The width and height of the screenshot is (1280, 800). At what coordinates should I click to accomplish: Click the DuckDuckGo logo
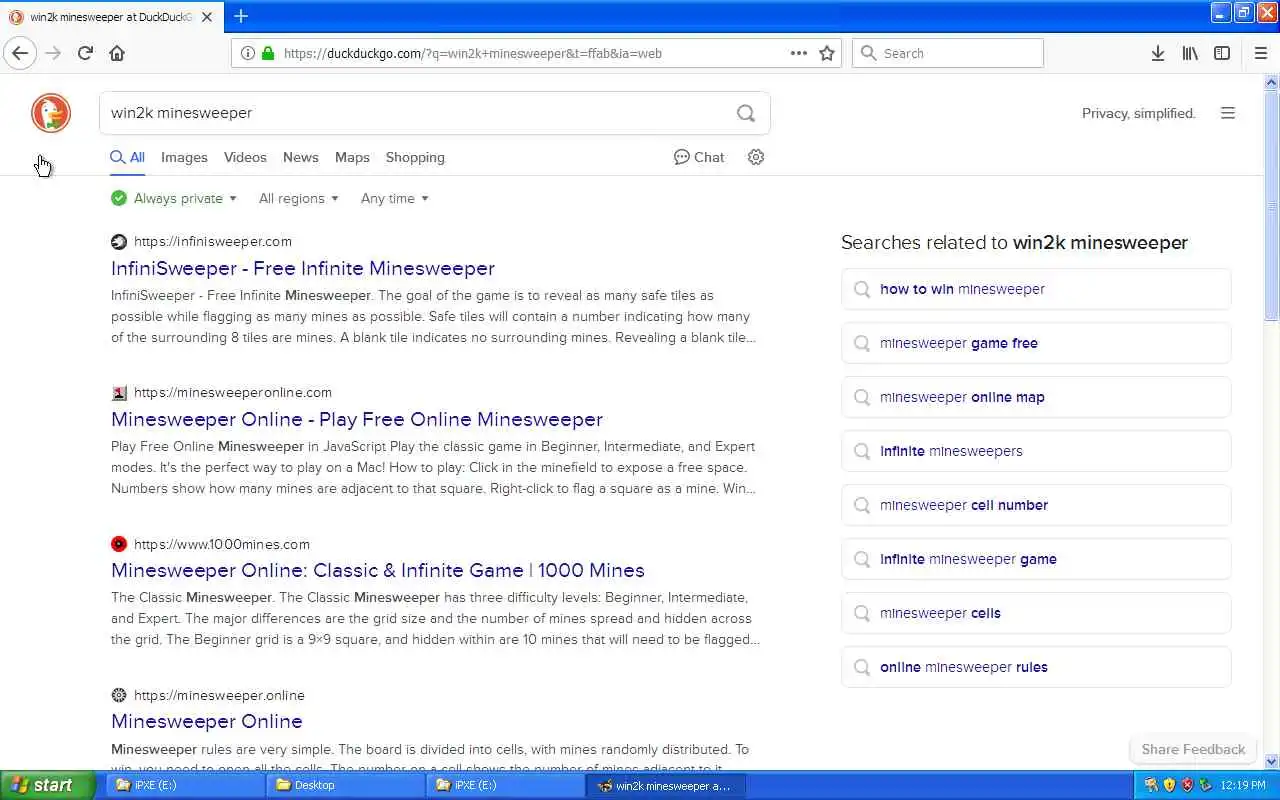tap(51, 113)
